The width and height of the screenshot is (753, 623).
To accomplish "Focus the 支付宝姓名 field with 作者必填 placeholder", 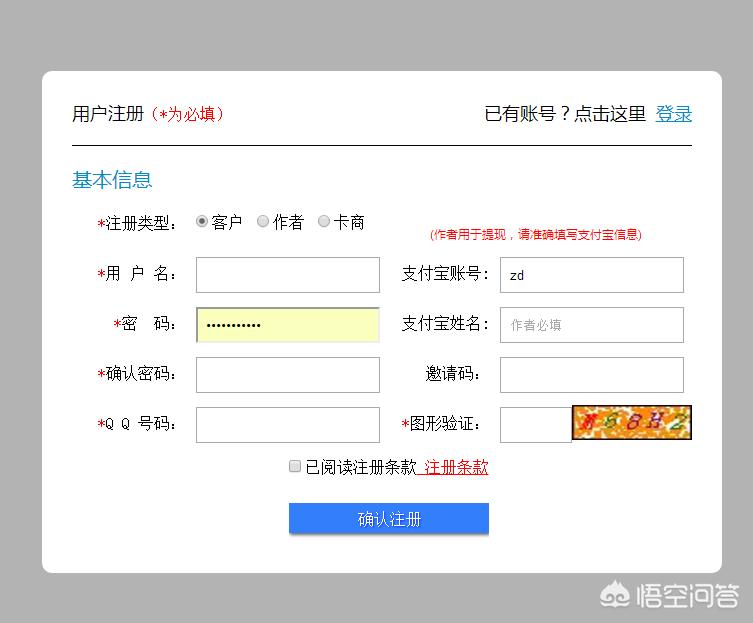I will pyautogui.click(x=592, y=325).
